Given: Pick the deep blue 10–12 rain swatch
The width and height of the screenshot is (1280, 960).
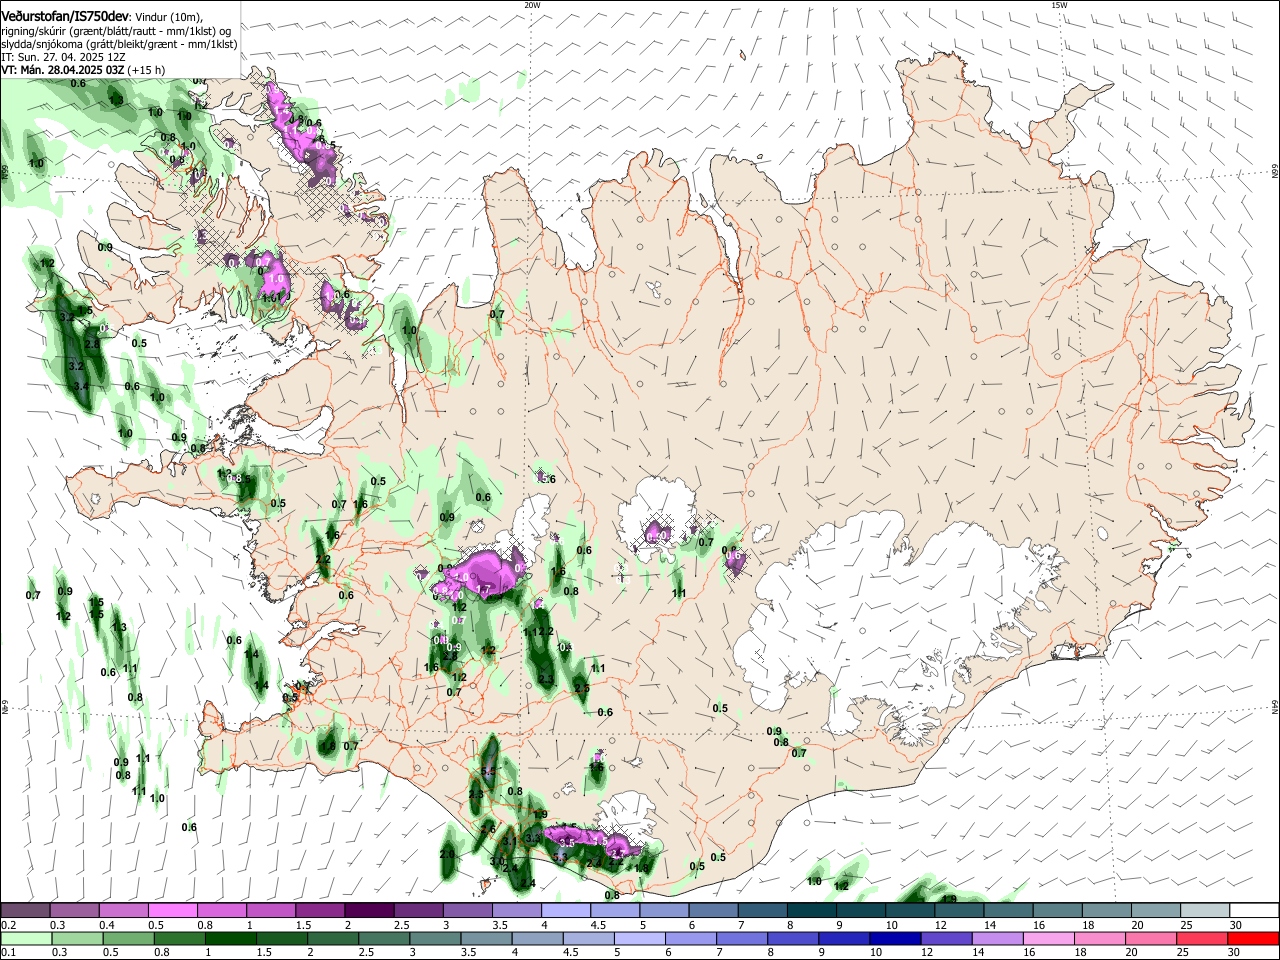Looking at the screenshot, I should (x=895, y=939).
